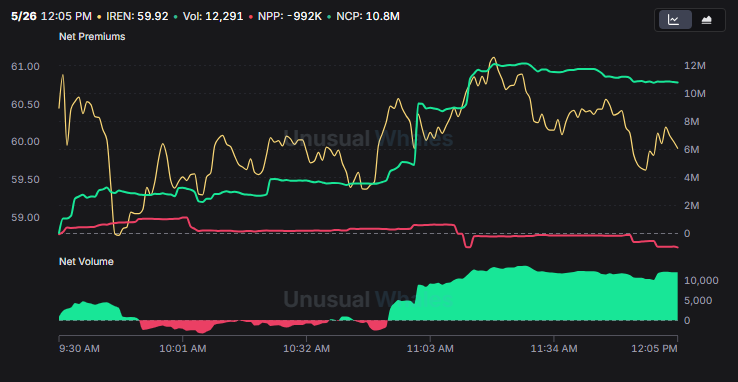Switch to line chart view
The image size is (738, 382).
click(x=674, y=20)
